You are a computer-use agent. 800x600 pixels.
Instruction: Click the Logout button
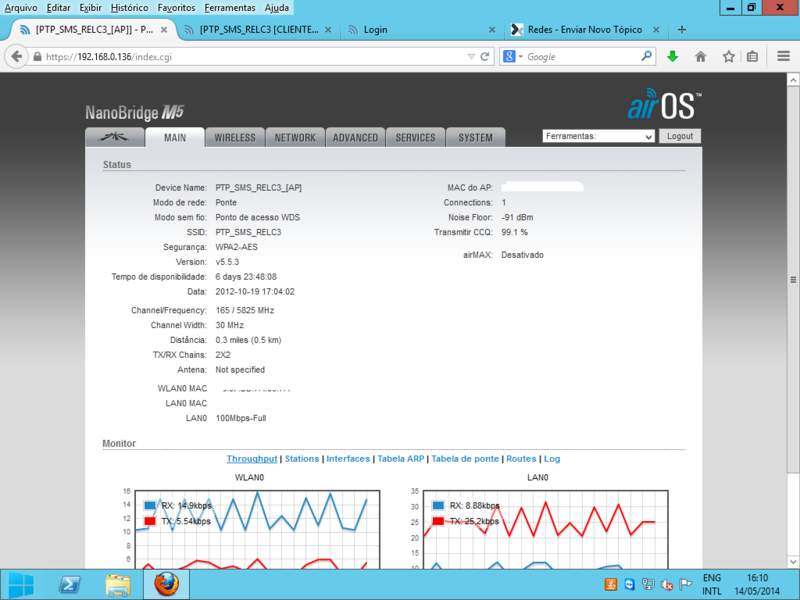(680, 136)
